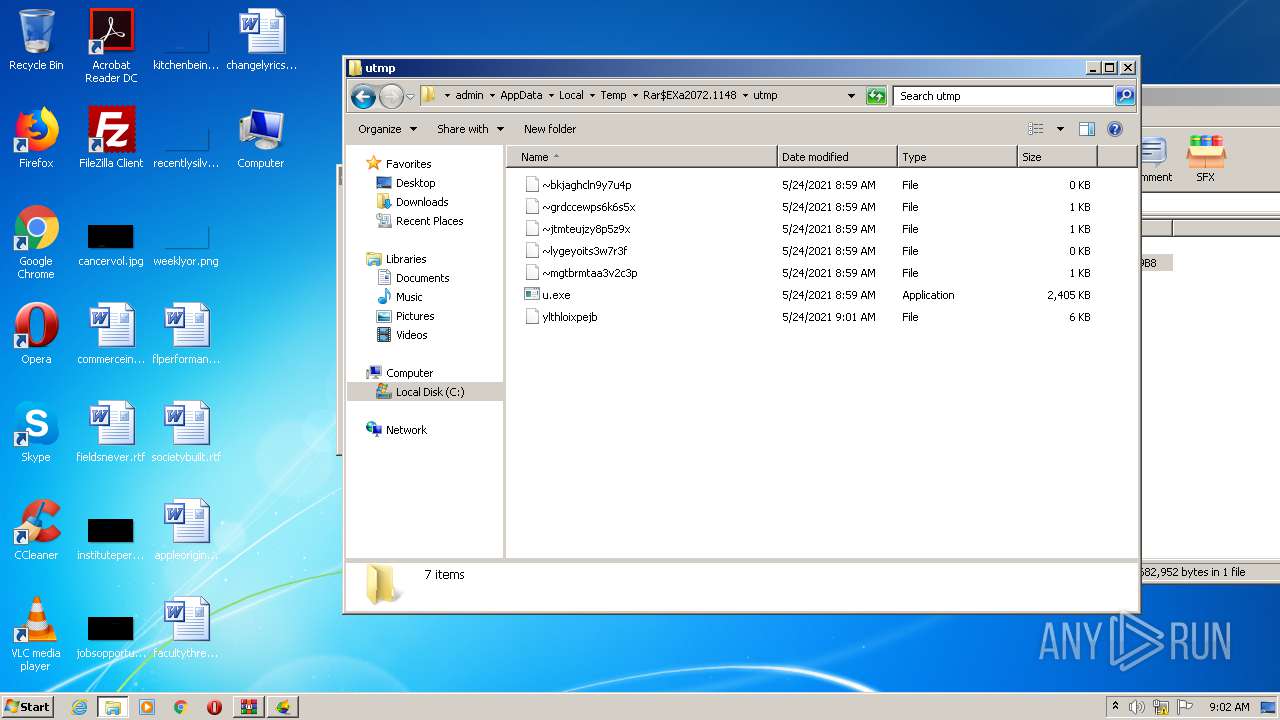Show hidden tray icons arrow

(x=1115, y=707)
